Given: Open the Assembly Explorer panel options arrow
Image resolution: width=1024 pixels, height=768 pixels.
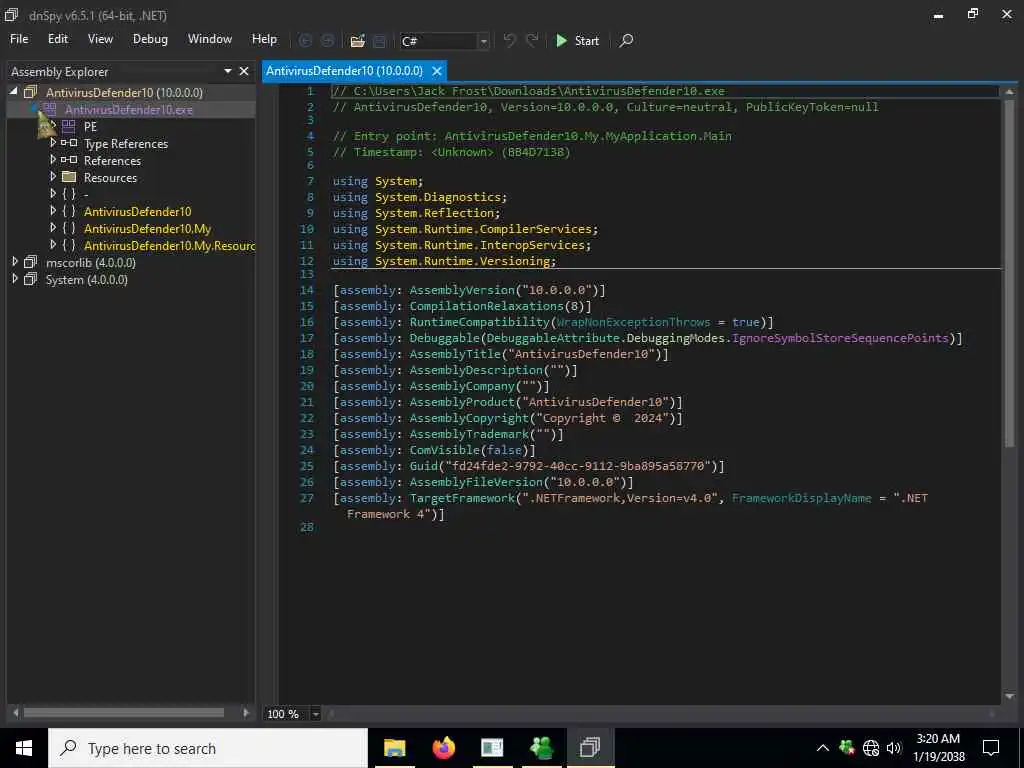Looking at the screenshot, I should (228, 71).
